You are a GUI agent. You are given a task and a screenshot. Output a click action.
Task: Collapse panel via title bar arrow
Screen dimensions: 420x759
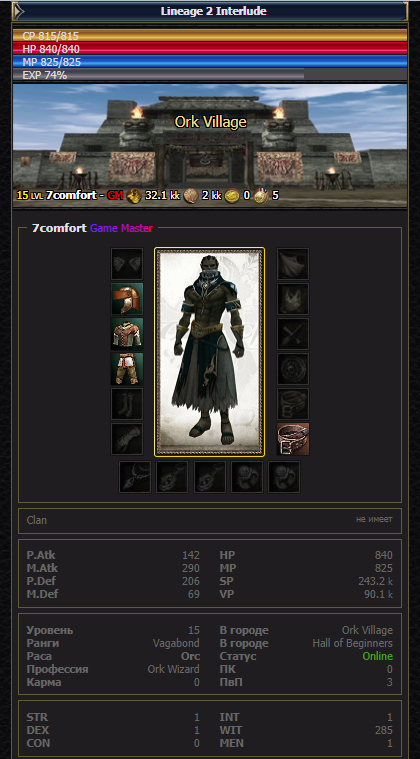pos(16,11)
